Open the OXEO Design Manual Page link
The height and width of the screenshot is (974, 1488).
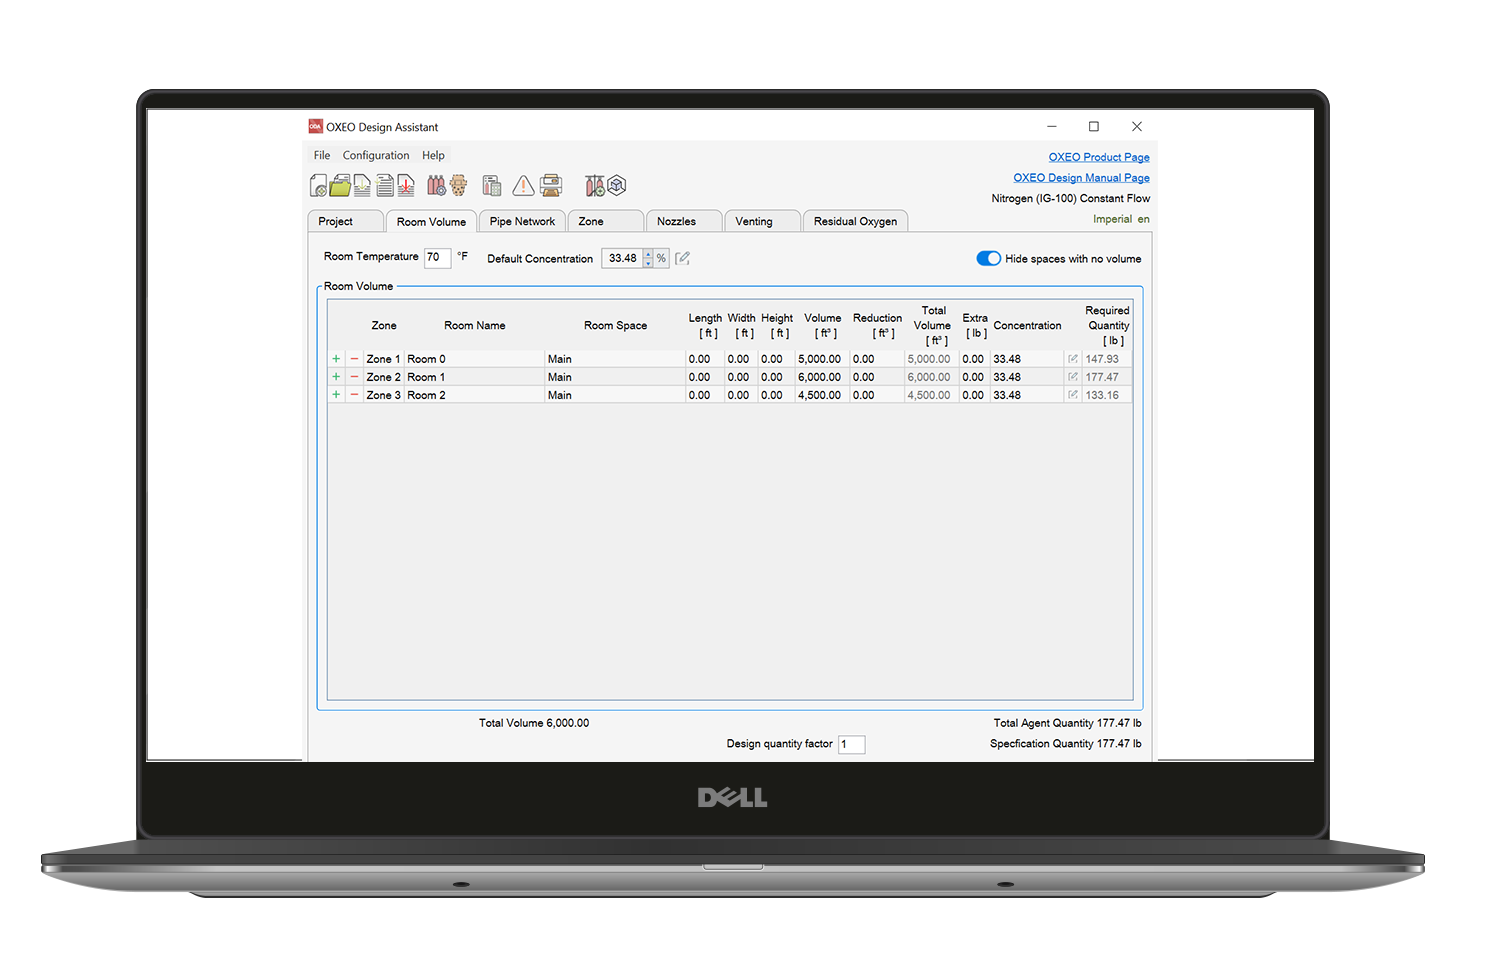pyautogui.click(x=1081, y=178)
